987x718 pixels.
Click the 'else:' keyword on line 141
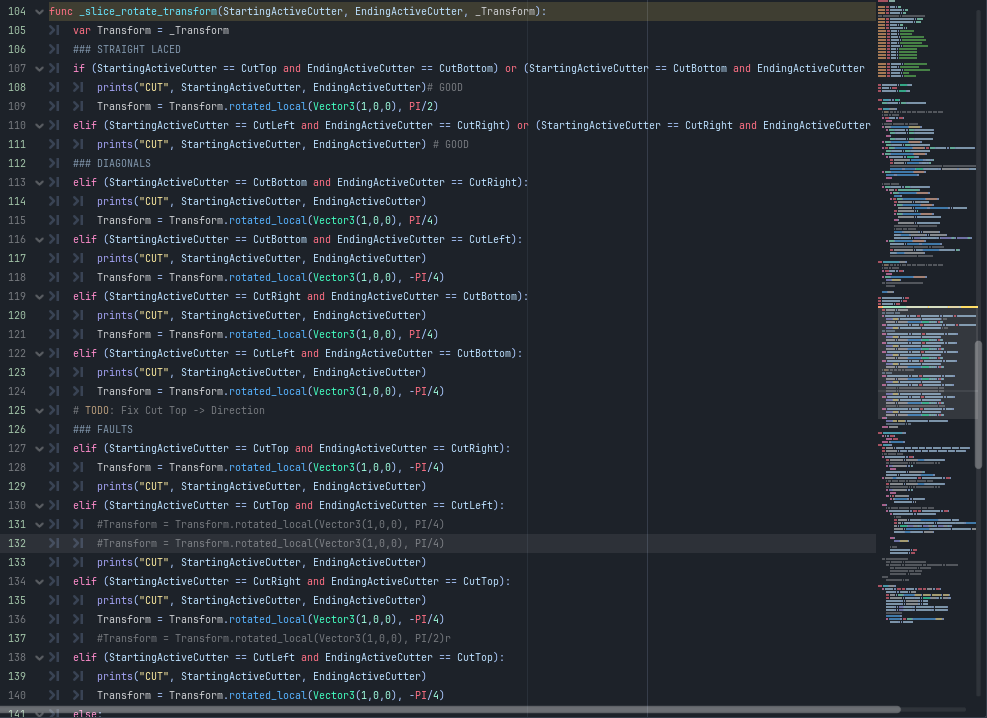point(87,714)
